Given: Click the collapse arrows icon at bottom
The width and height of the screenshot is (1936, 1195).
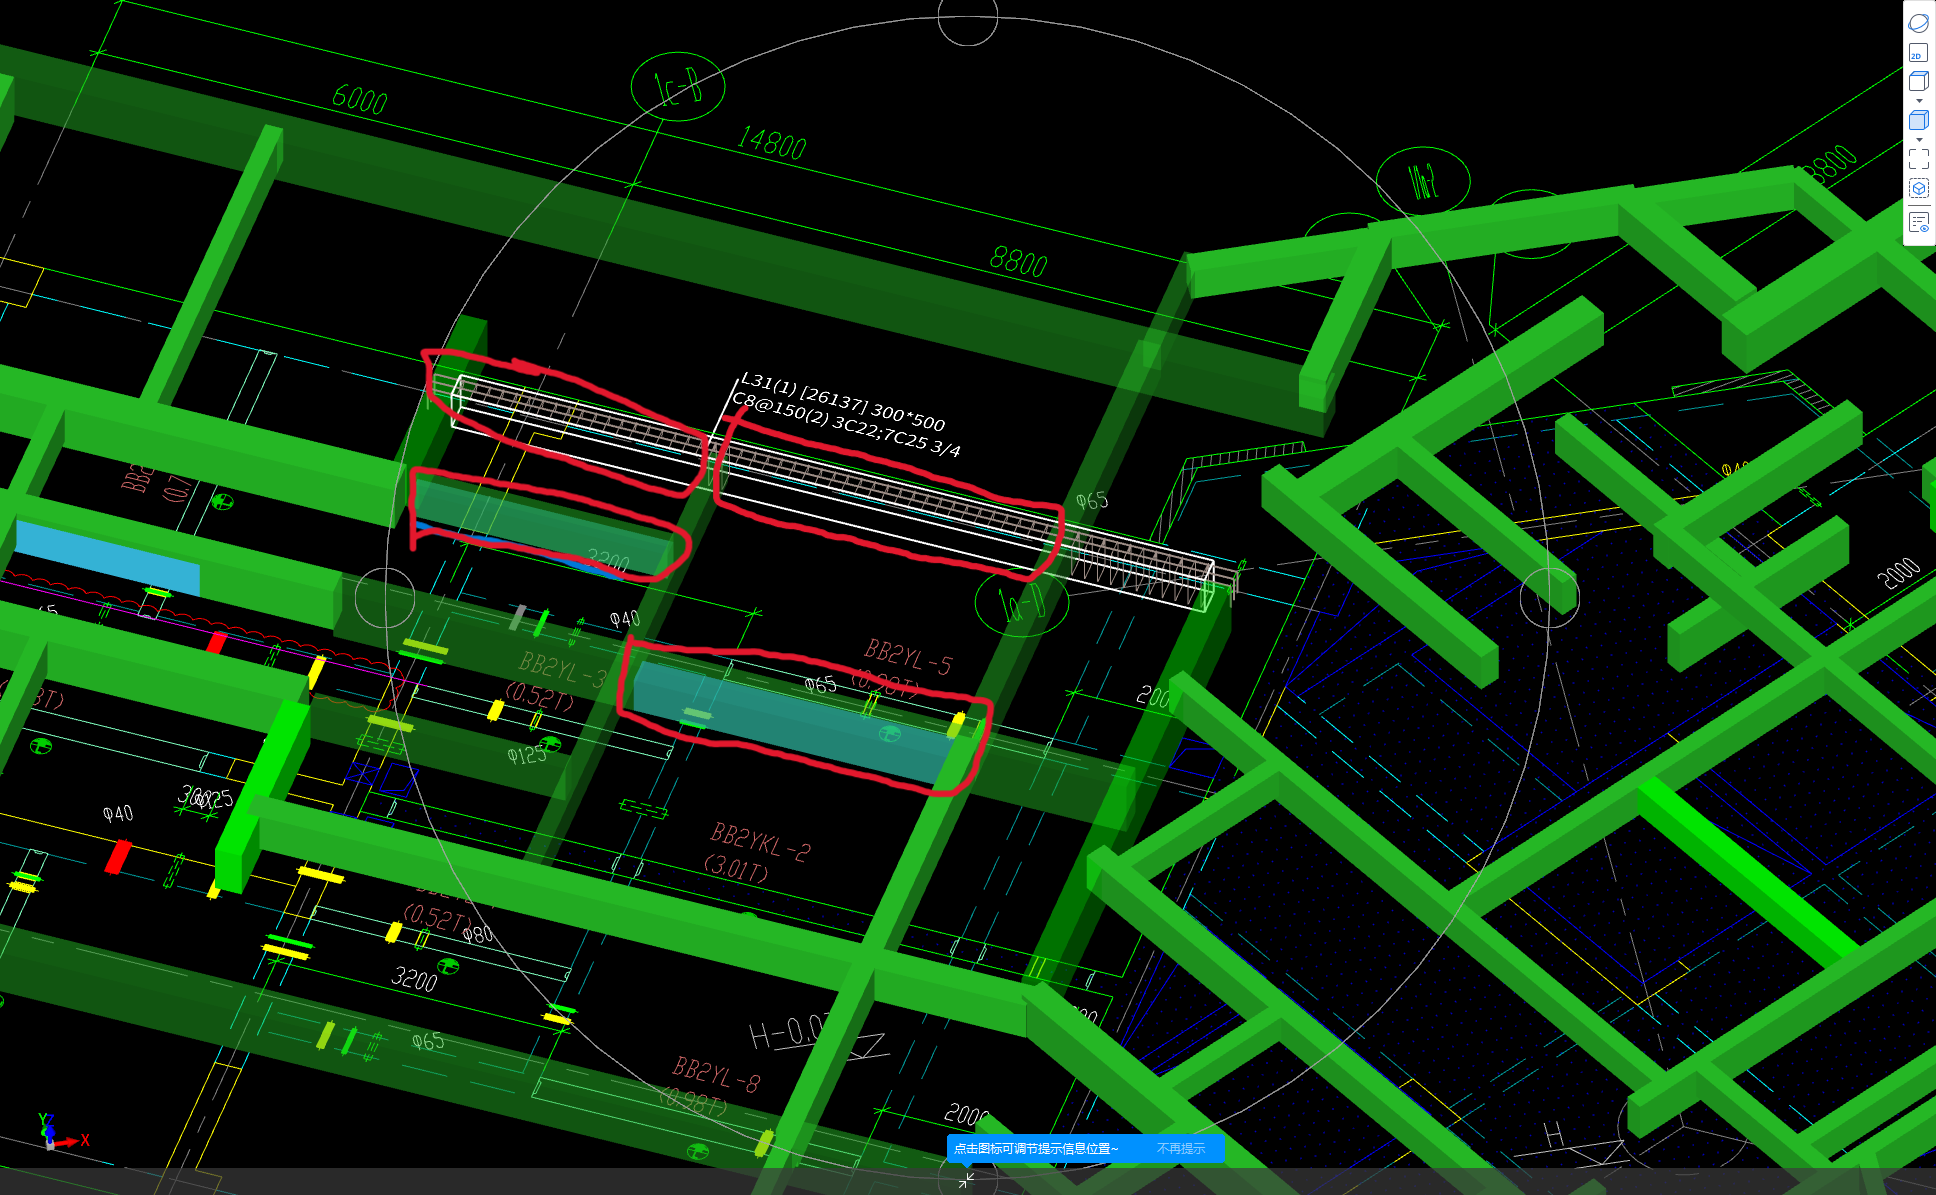Looking at the screenshot, I should (x=966, y=1181).
